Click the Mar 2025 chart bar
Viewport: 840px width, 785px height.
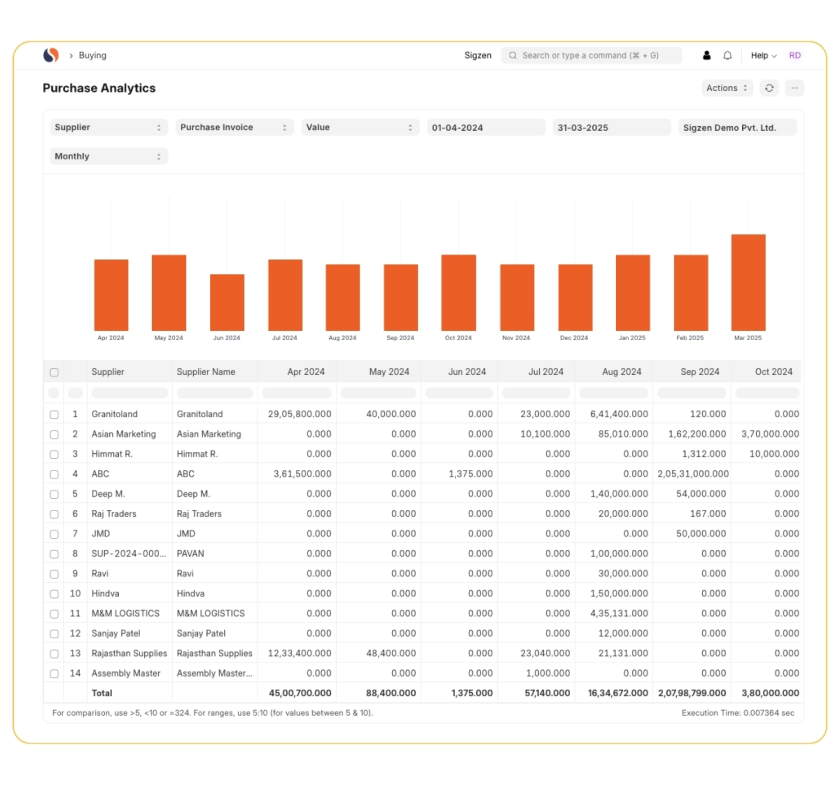click(748, 282)
